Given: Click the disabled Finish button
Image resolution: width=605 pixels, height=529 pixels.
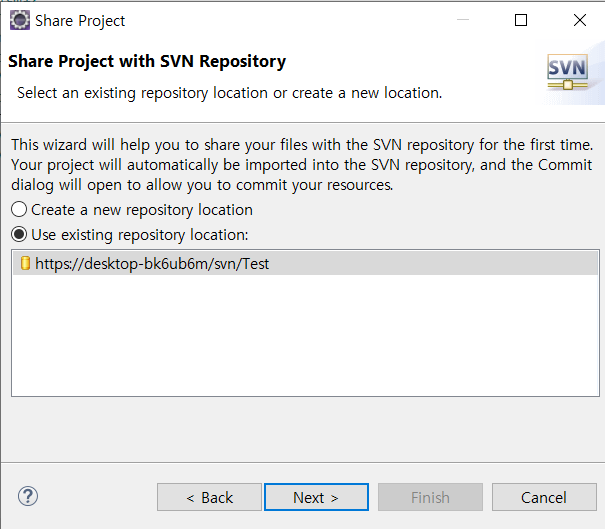Looking at the screenshot, I should click(430, 497).
